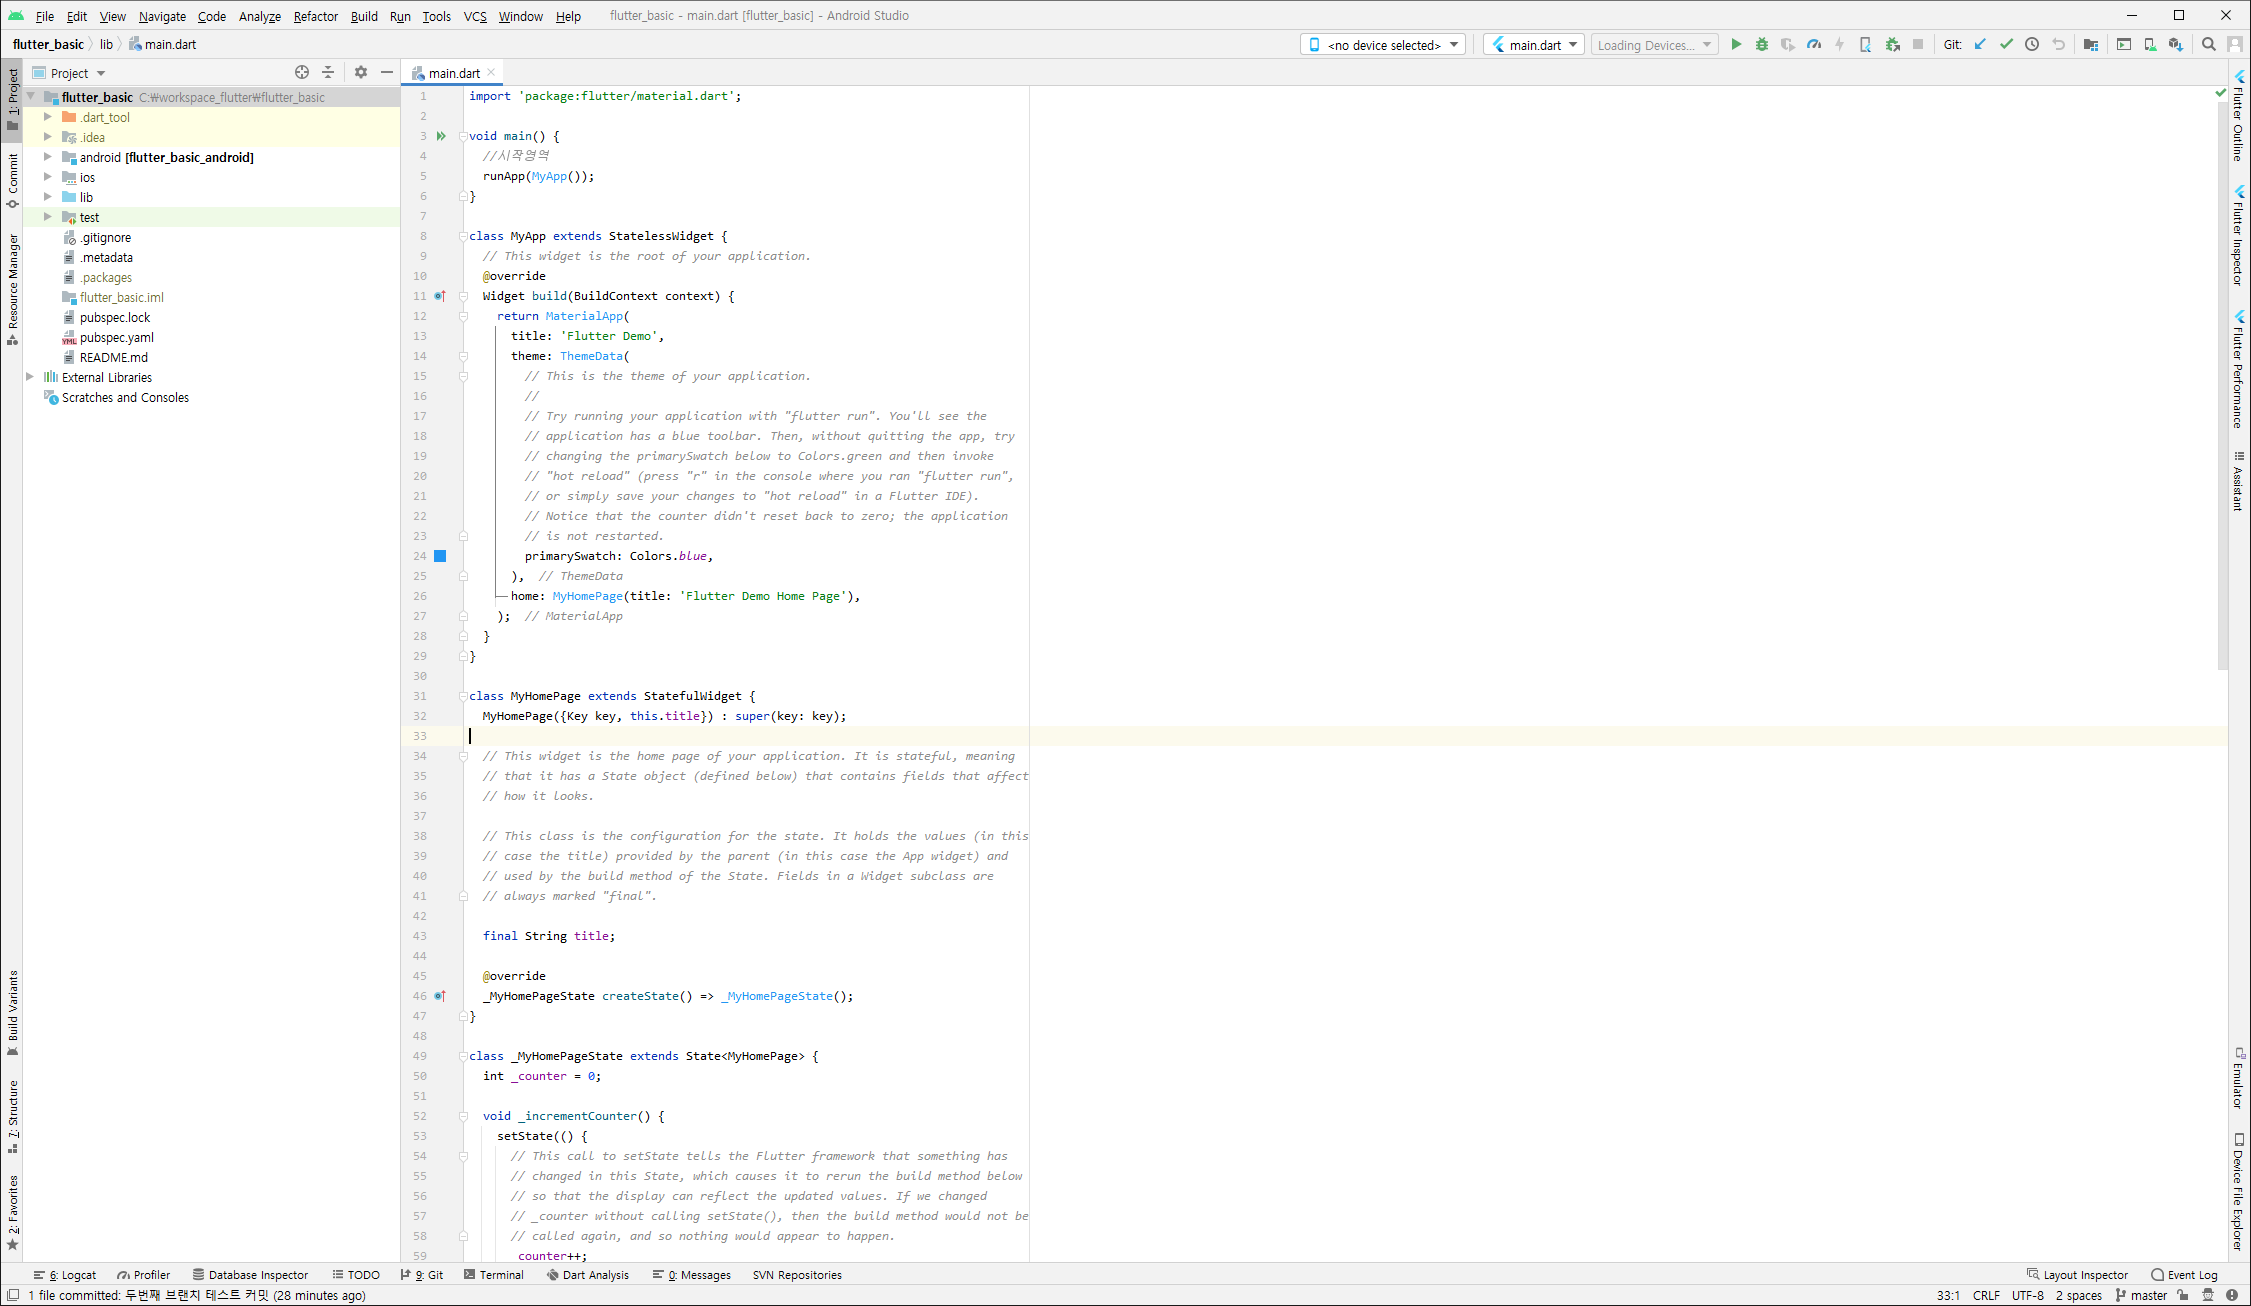Open Search Everywhere magnifier icon
This screenshot has height=1306, width=2251.
pos(2209,45)
